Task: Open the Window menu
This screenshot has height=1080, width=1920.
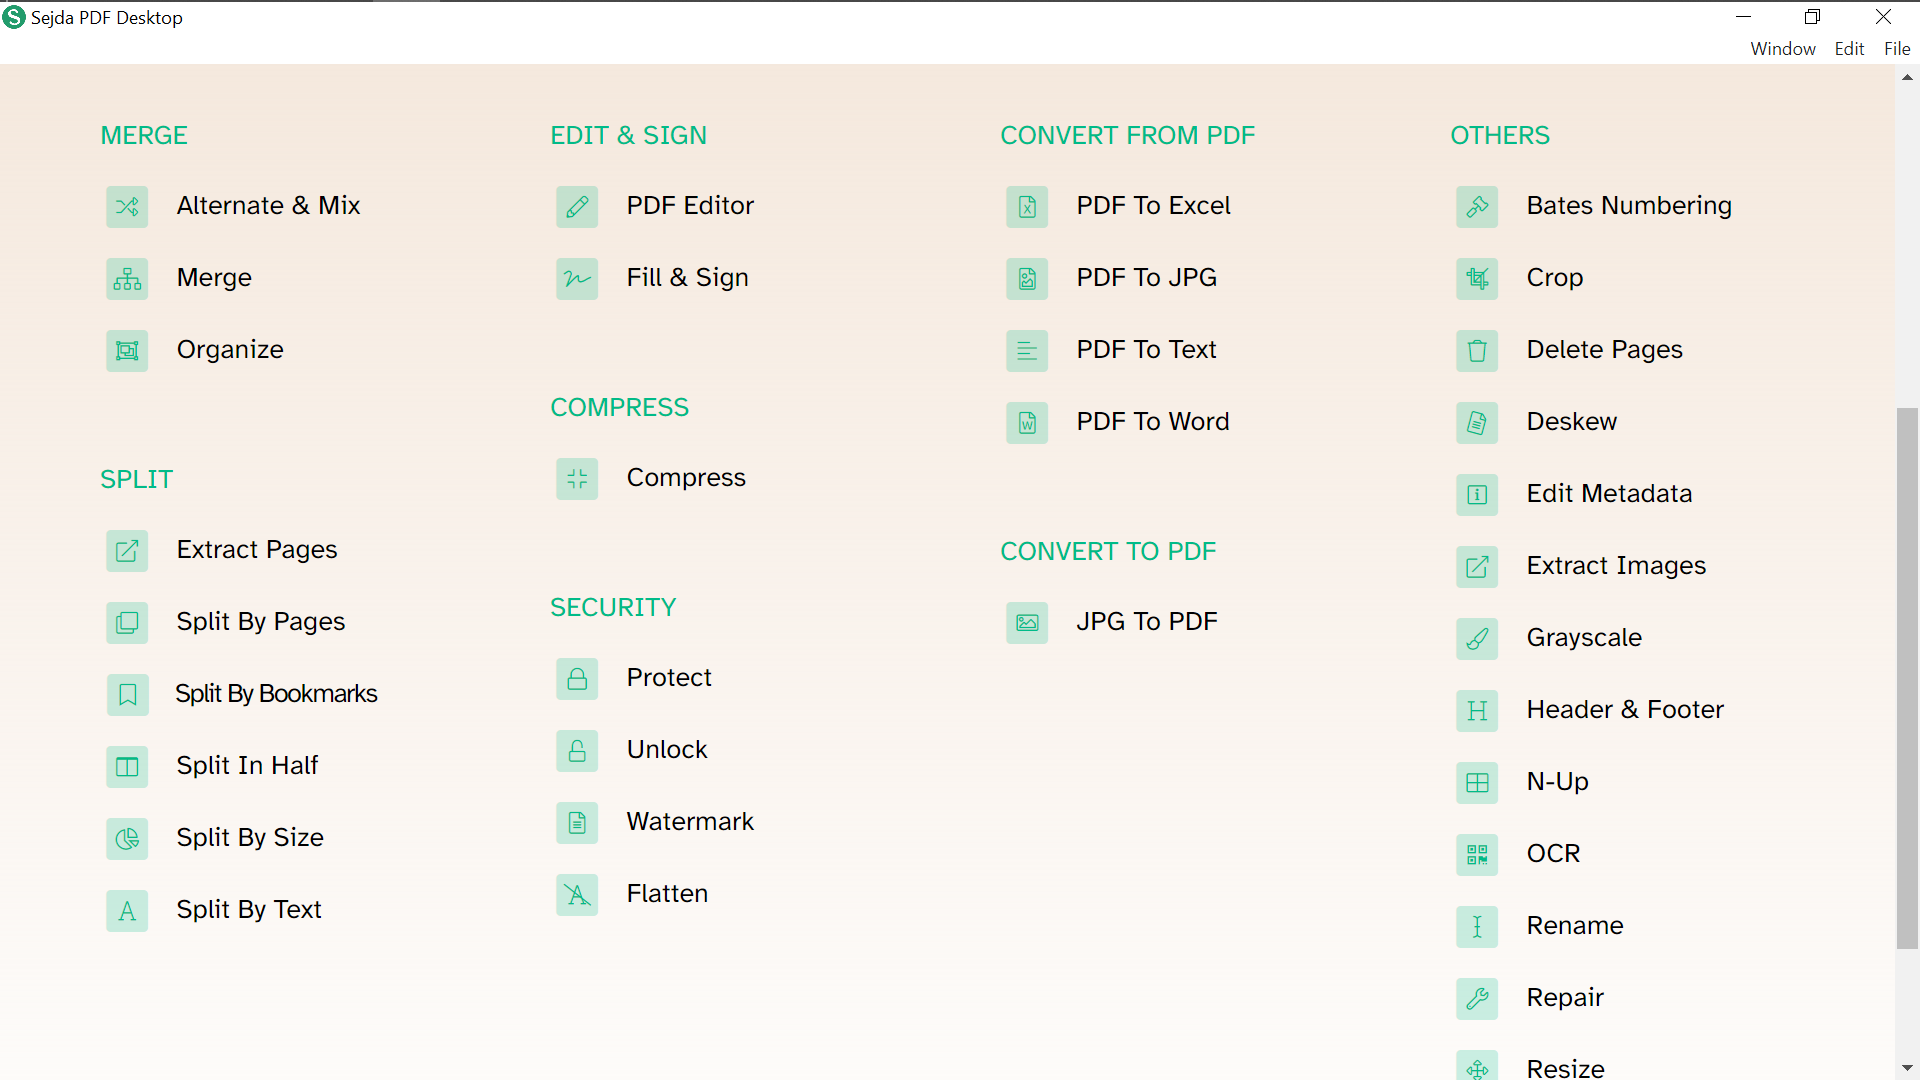Action: point(1782,49)
